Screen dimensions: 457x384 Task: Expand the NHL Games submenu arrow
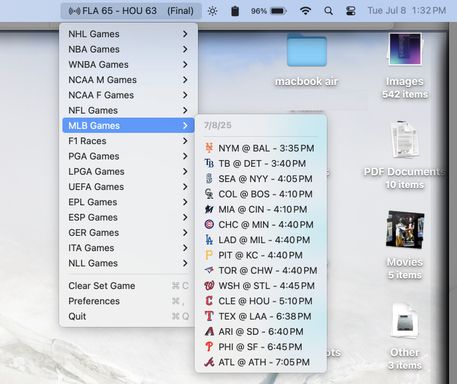[185, 34]
